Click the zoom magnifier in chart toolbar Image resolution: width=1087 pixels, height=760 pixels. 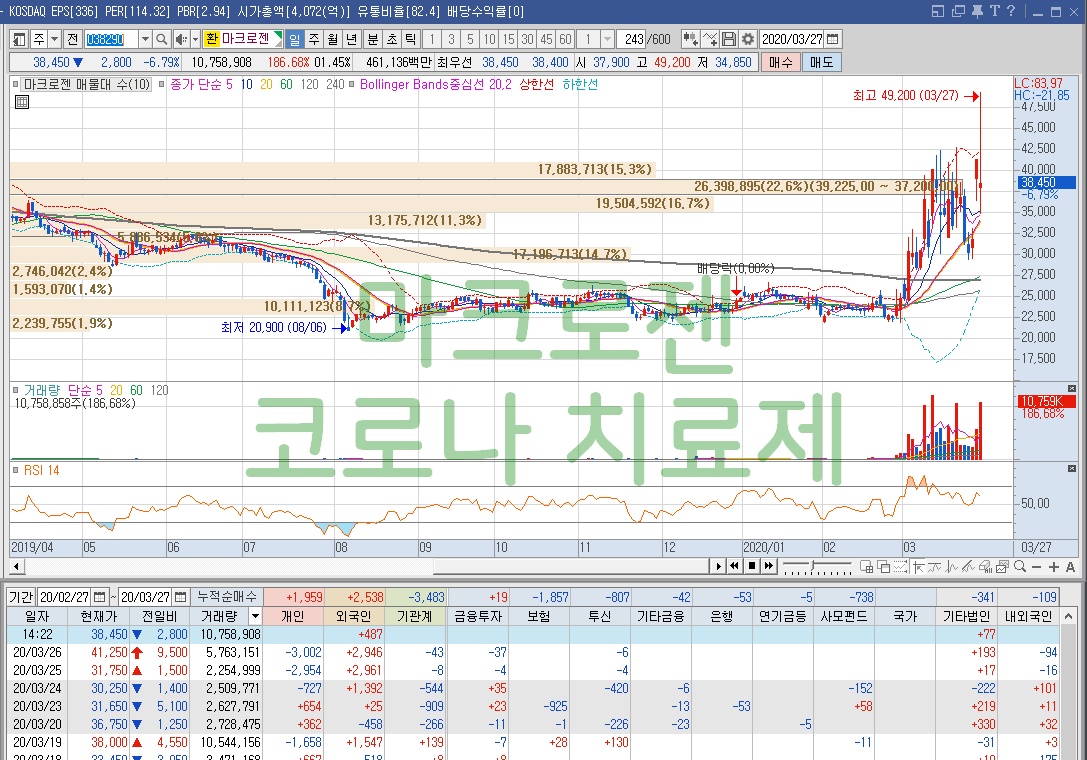tap(1020, 567)
